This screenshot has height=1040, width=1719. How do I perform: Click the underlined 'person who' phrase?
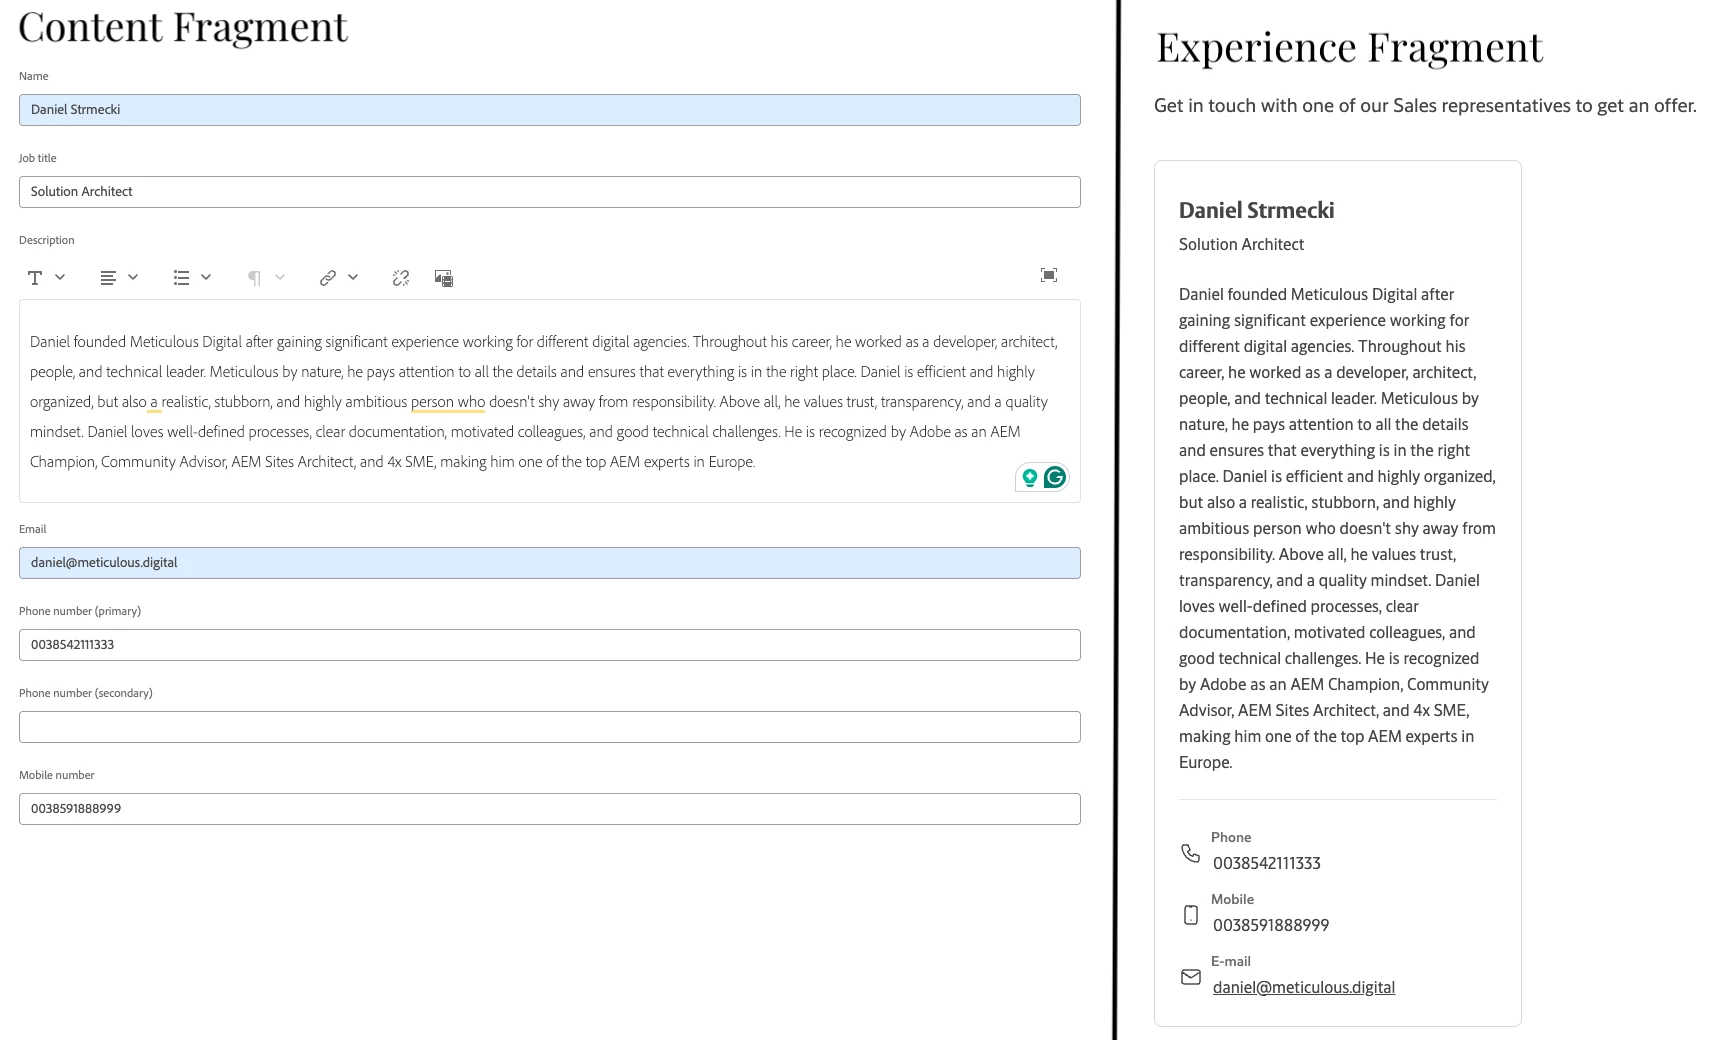pos(448,402)
